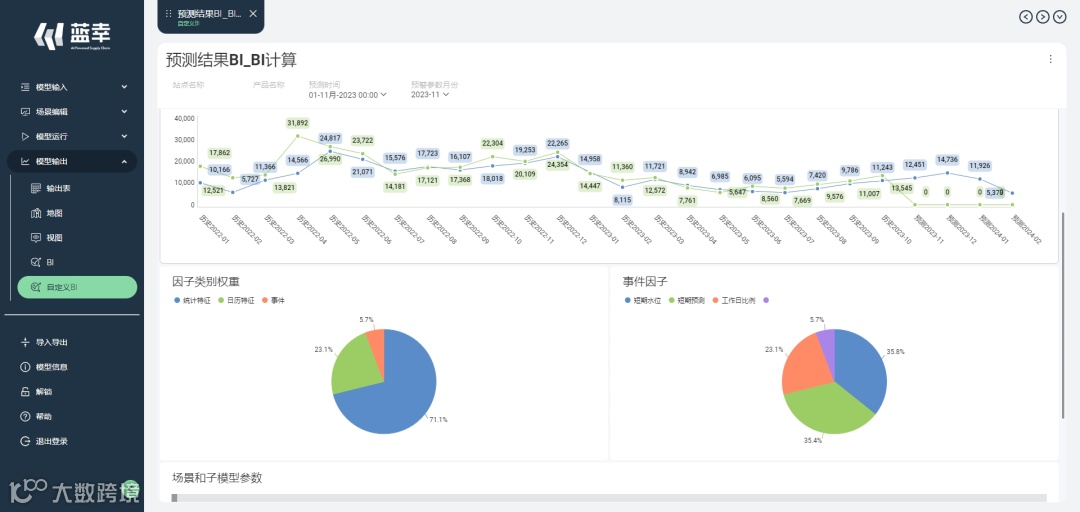Screen dimensions: 1080x512
Task: Click the previous-tab left arrow icon
Action: pyautogui.click(x=1026, y=17)
